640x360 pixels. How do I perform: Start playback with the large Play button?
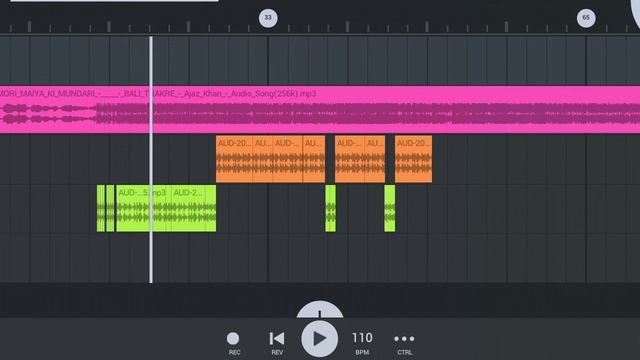tap(320, 338)
